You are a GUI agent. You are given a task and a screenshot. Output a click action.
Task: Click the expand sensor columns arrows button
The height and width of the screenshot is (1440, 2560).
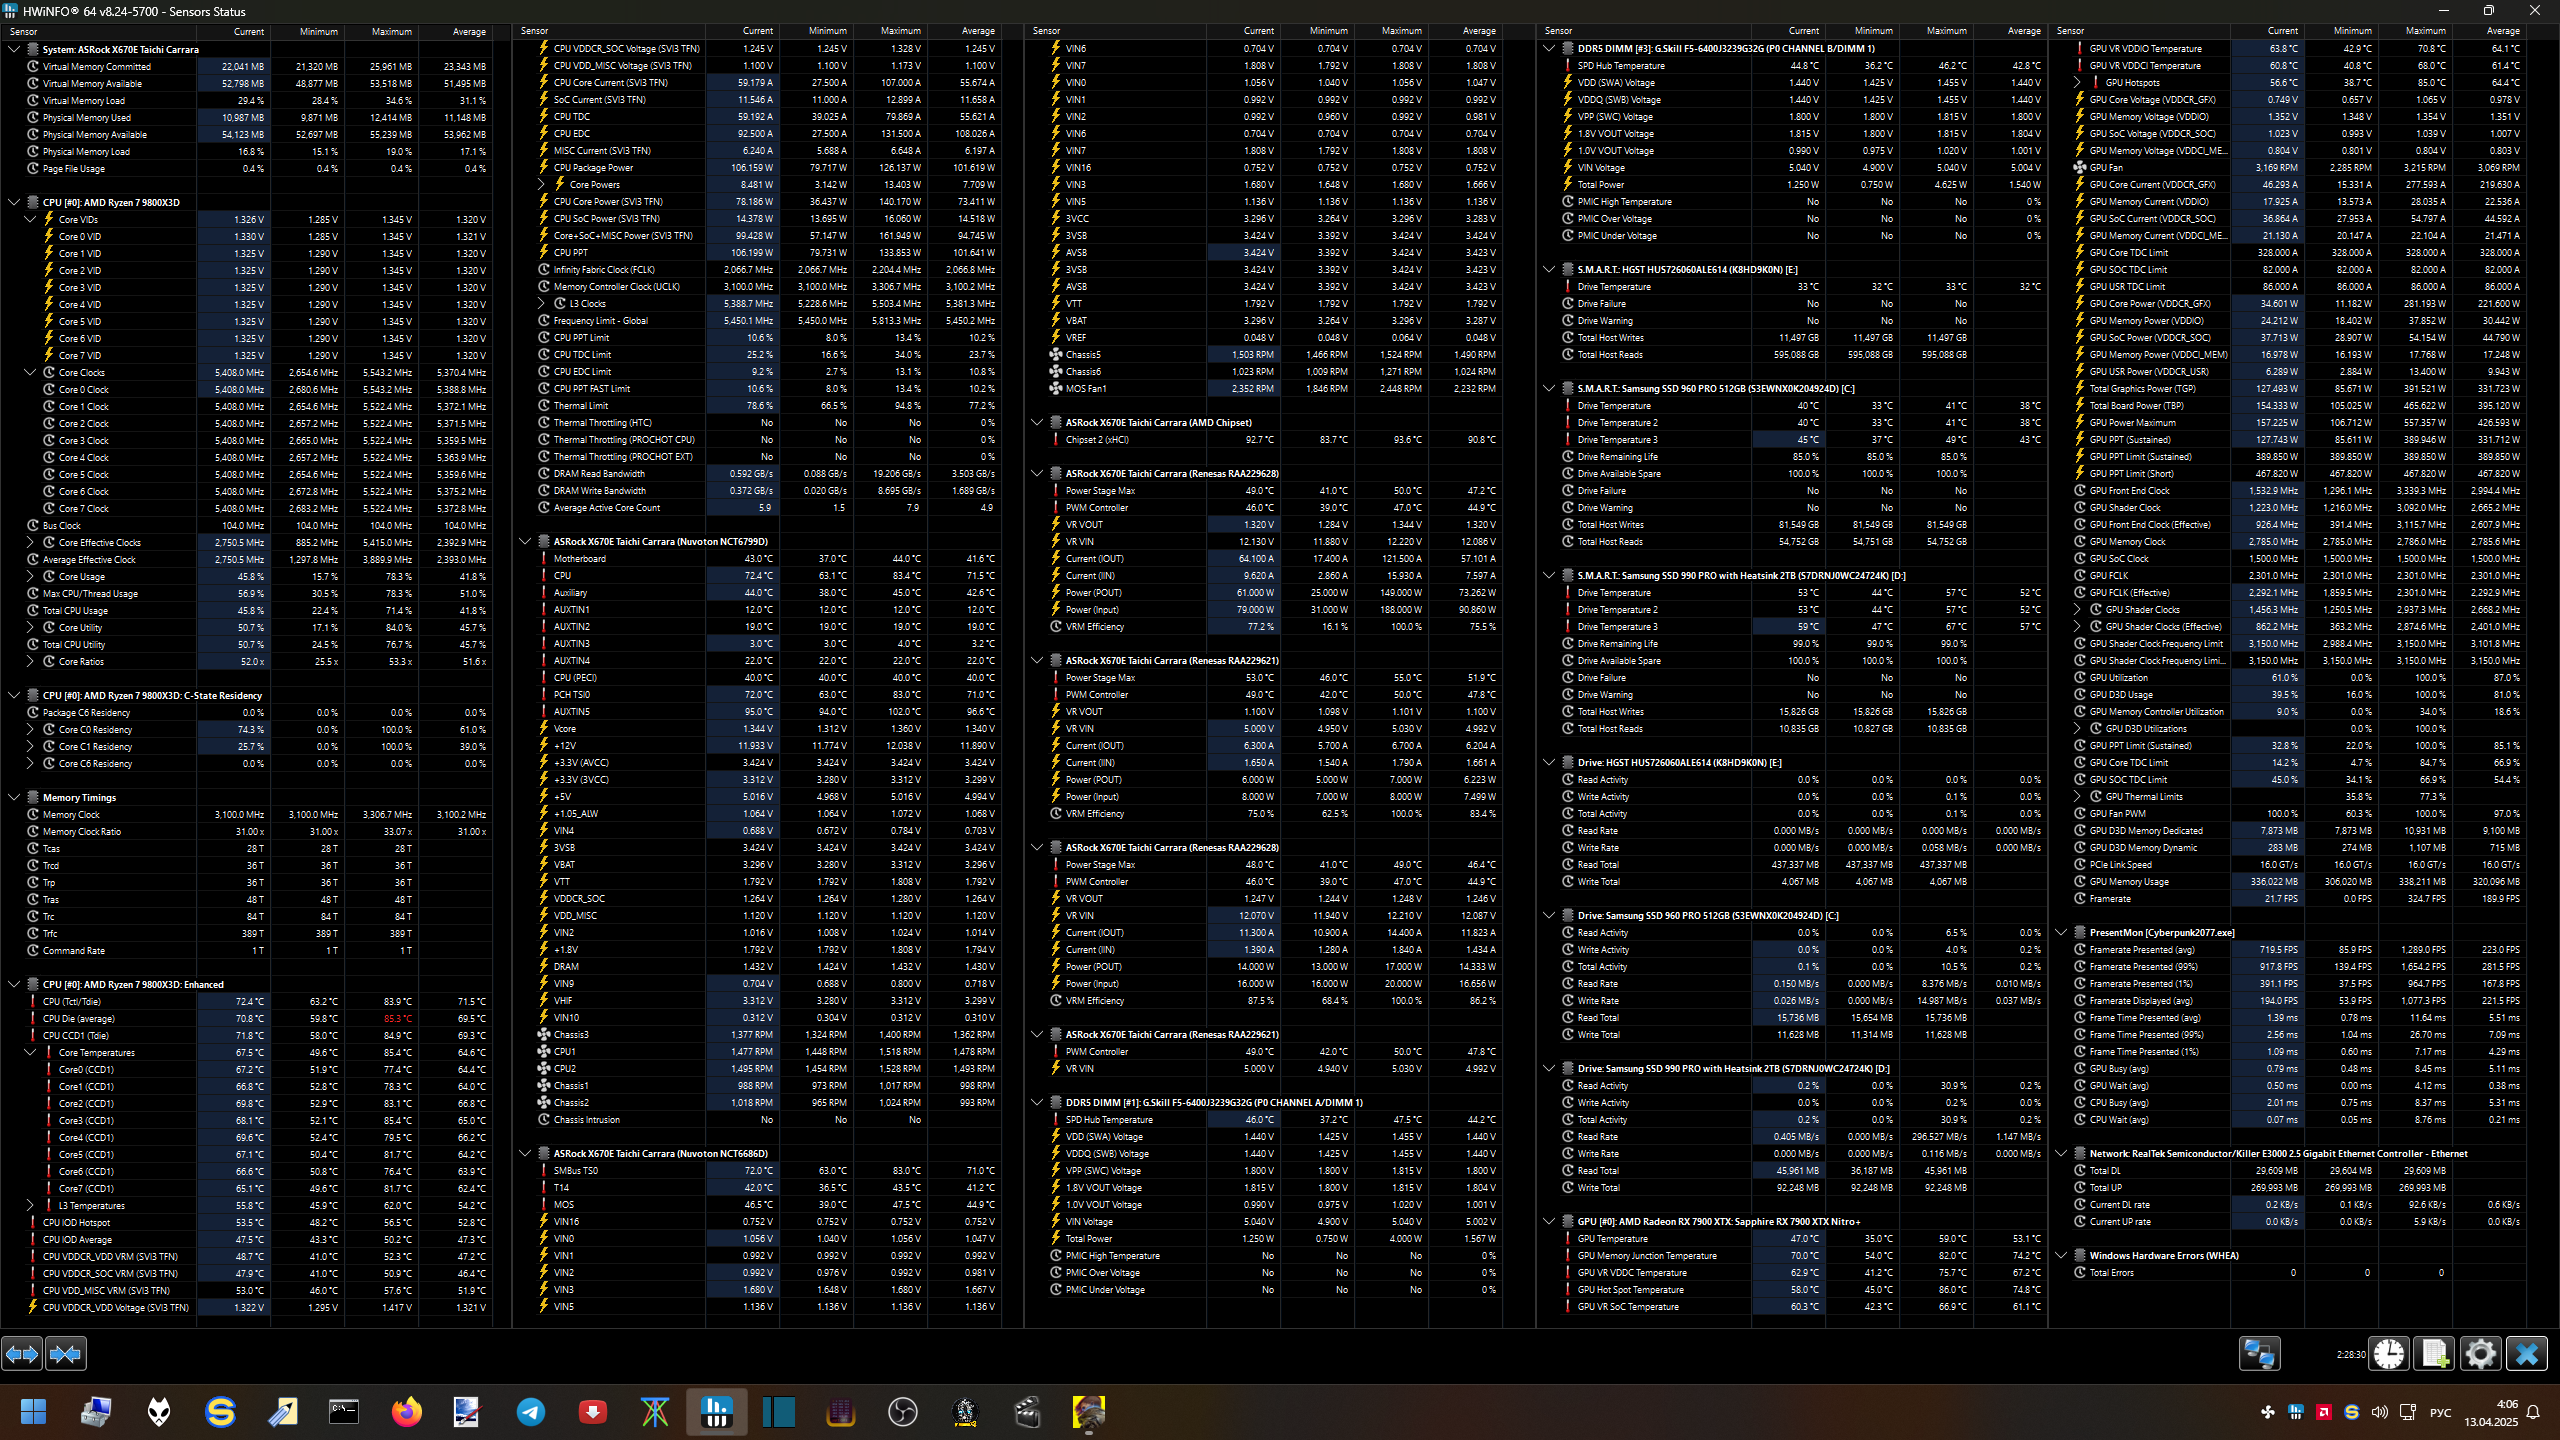[22, 1354]
